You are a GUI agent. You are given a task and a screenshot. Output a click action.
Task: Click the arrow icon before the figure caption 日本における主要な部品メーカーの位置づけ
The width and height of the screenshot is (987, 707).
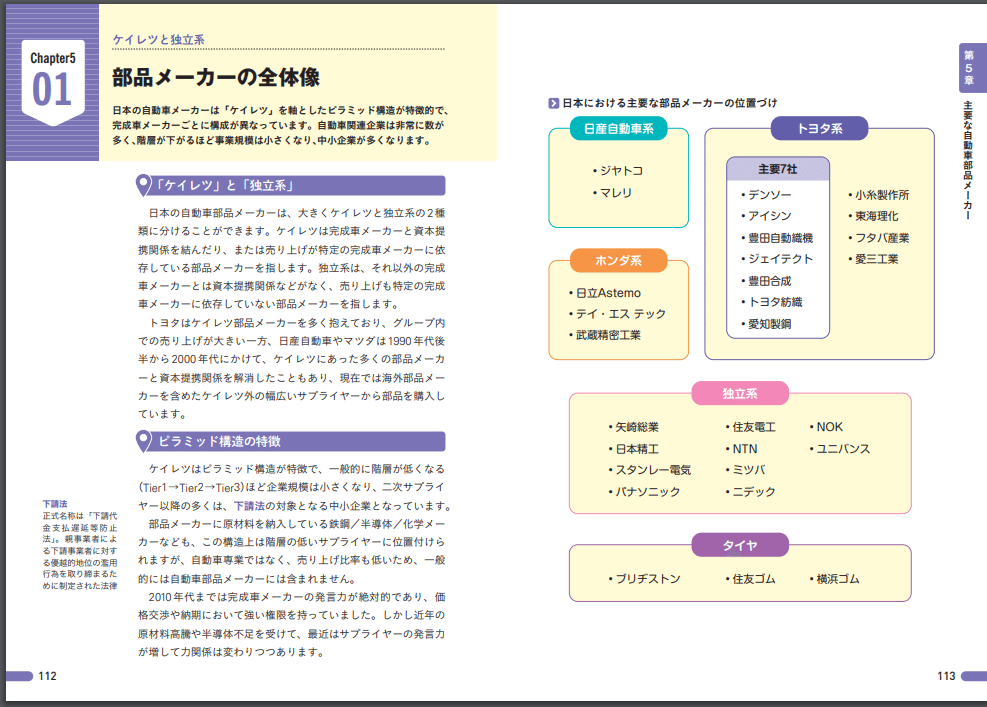554,103
